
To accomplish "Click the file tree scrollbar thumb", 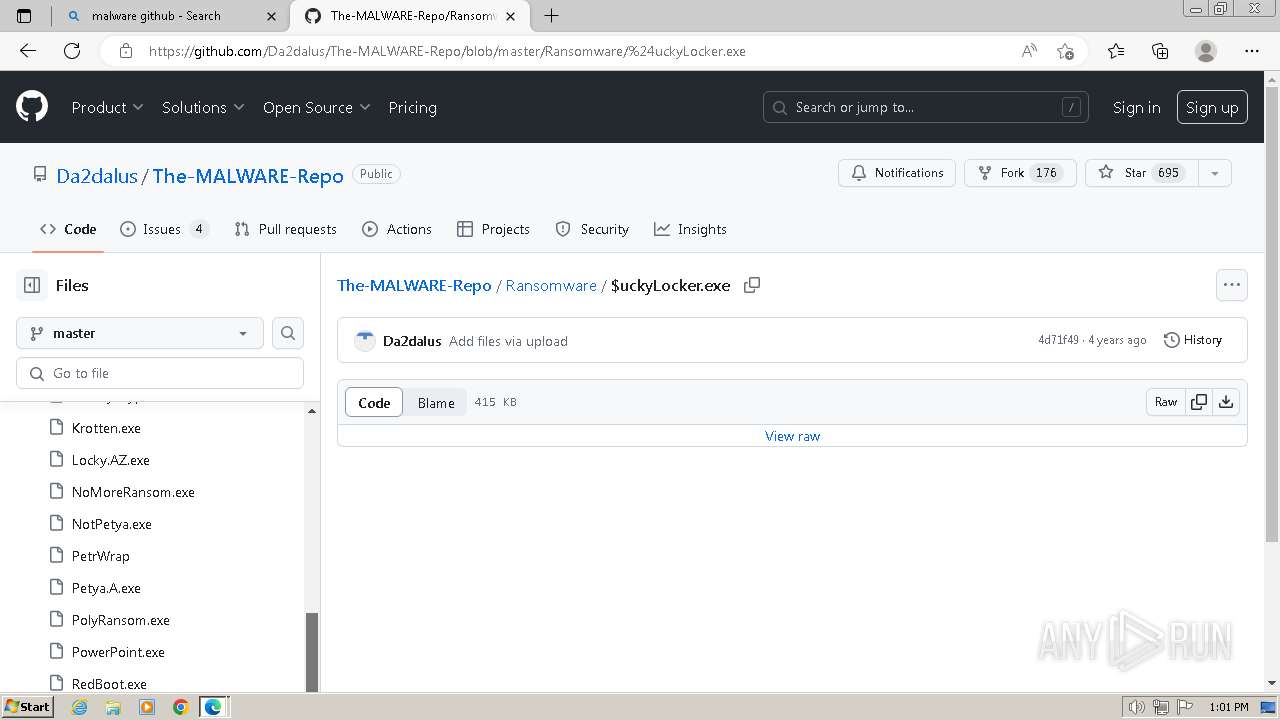I will pyautogui.click(x=312, y=651).
